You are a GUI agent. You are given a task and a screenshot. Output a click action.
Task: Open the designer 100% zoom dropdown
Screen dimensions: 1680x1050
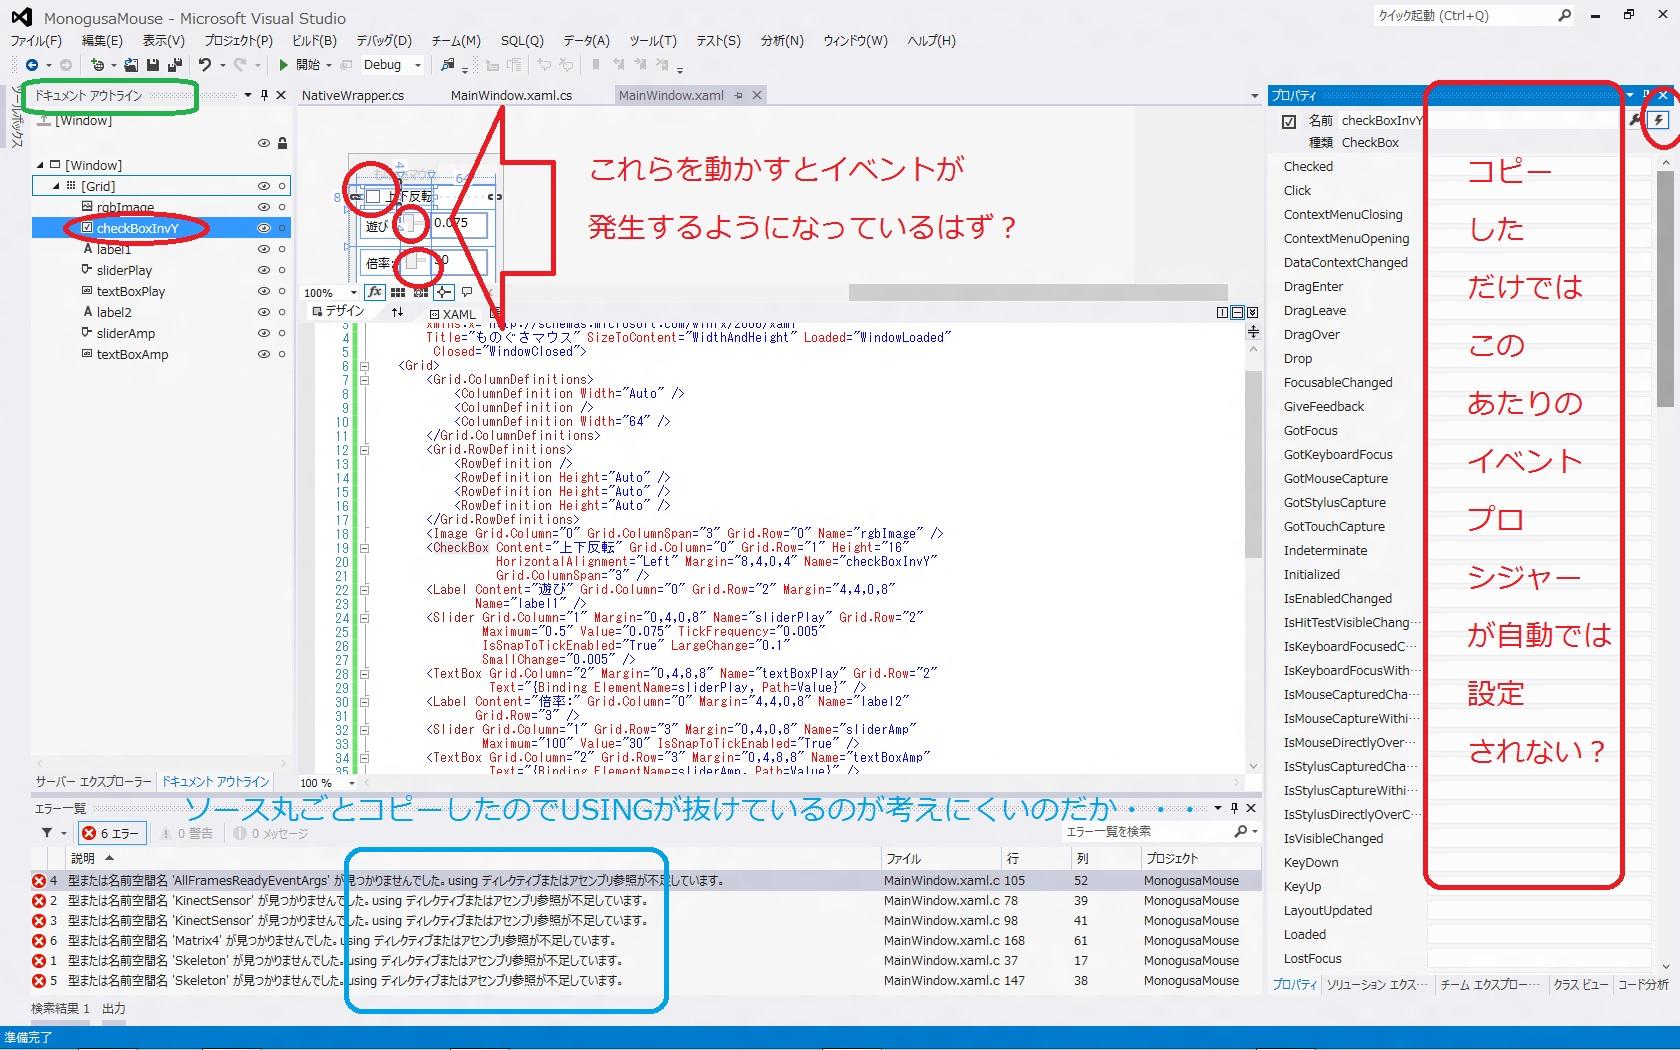353,293
